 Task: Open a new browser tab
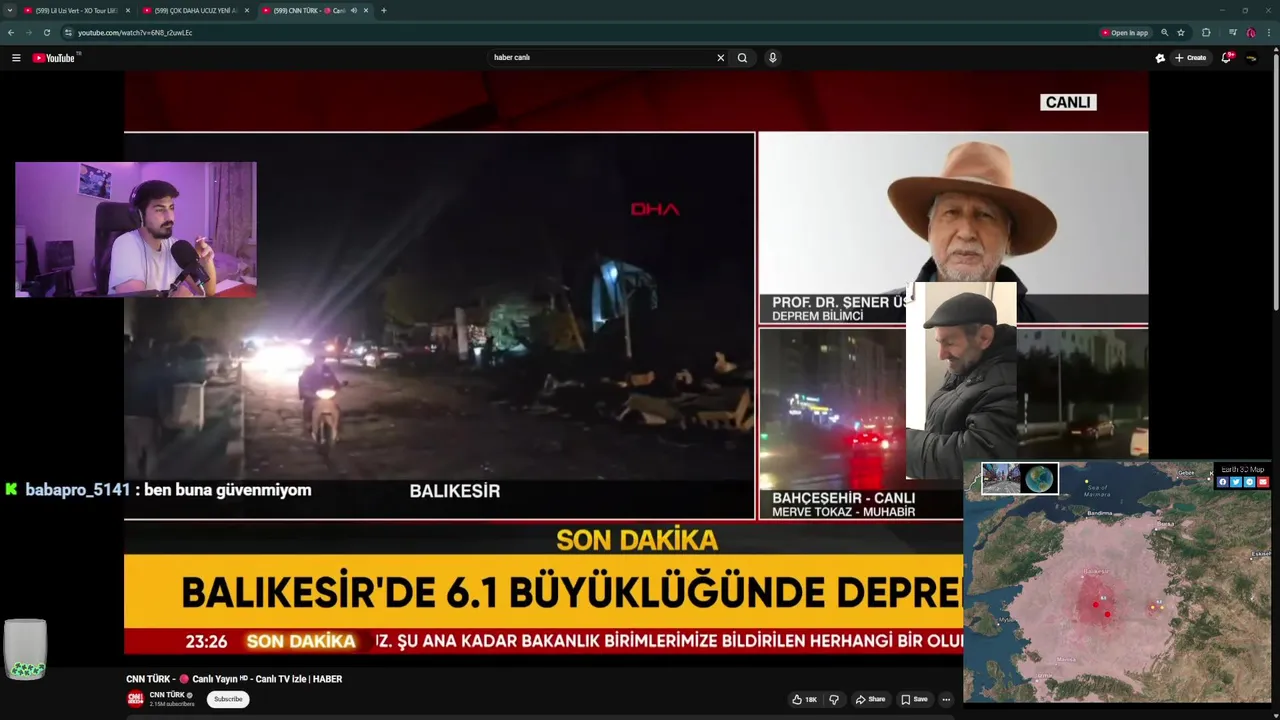tap(384, 10)
